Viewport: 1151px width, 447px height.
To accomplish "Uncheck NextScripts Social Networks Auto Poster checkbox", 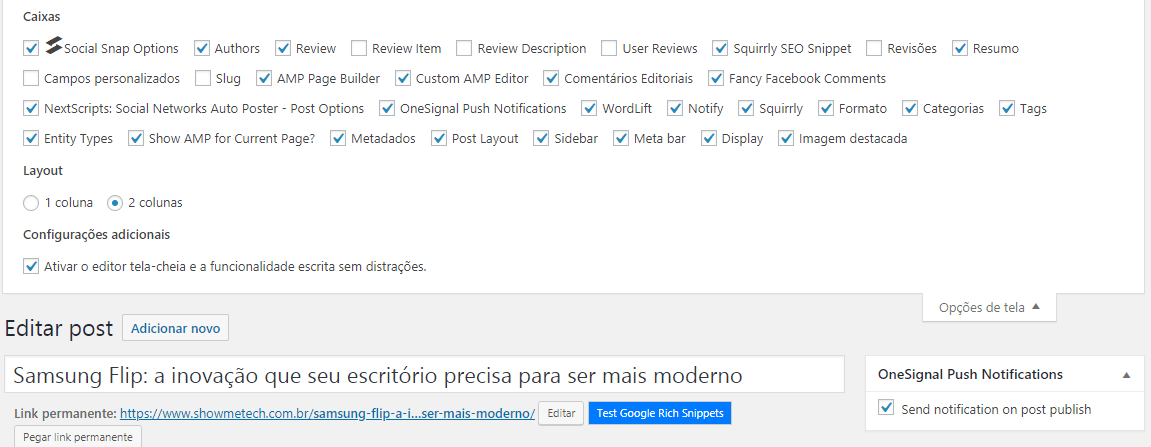I will (31, 109).
